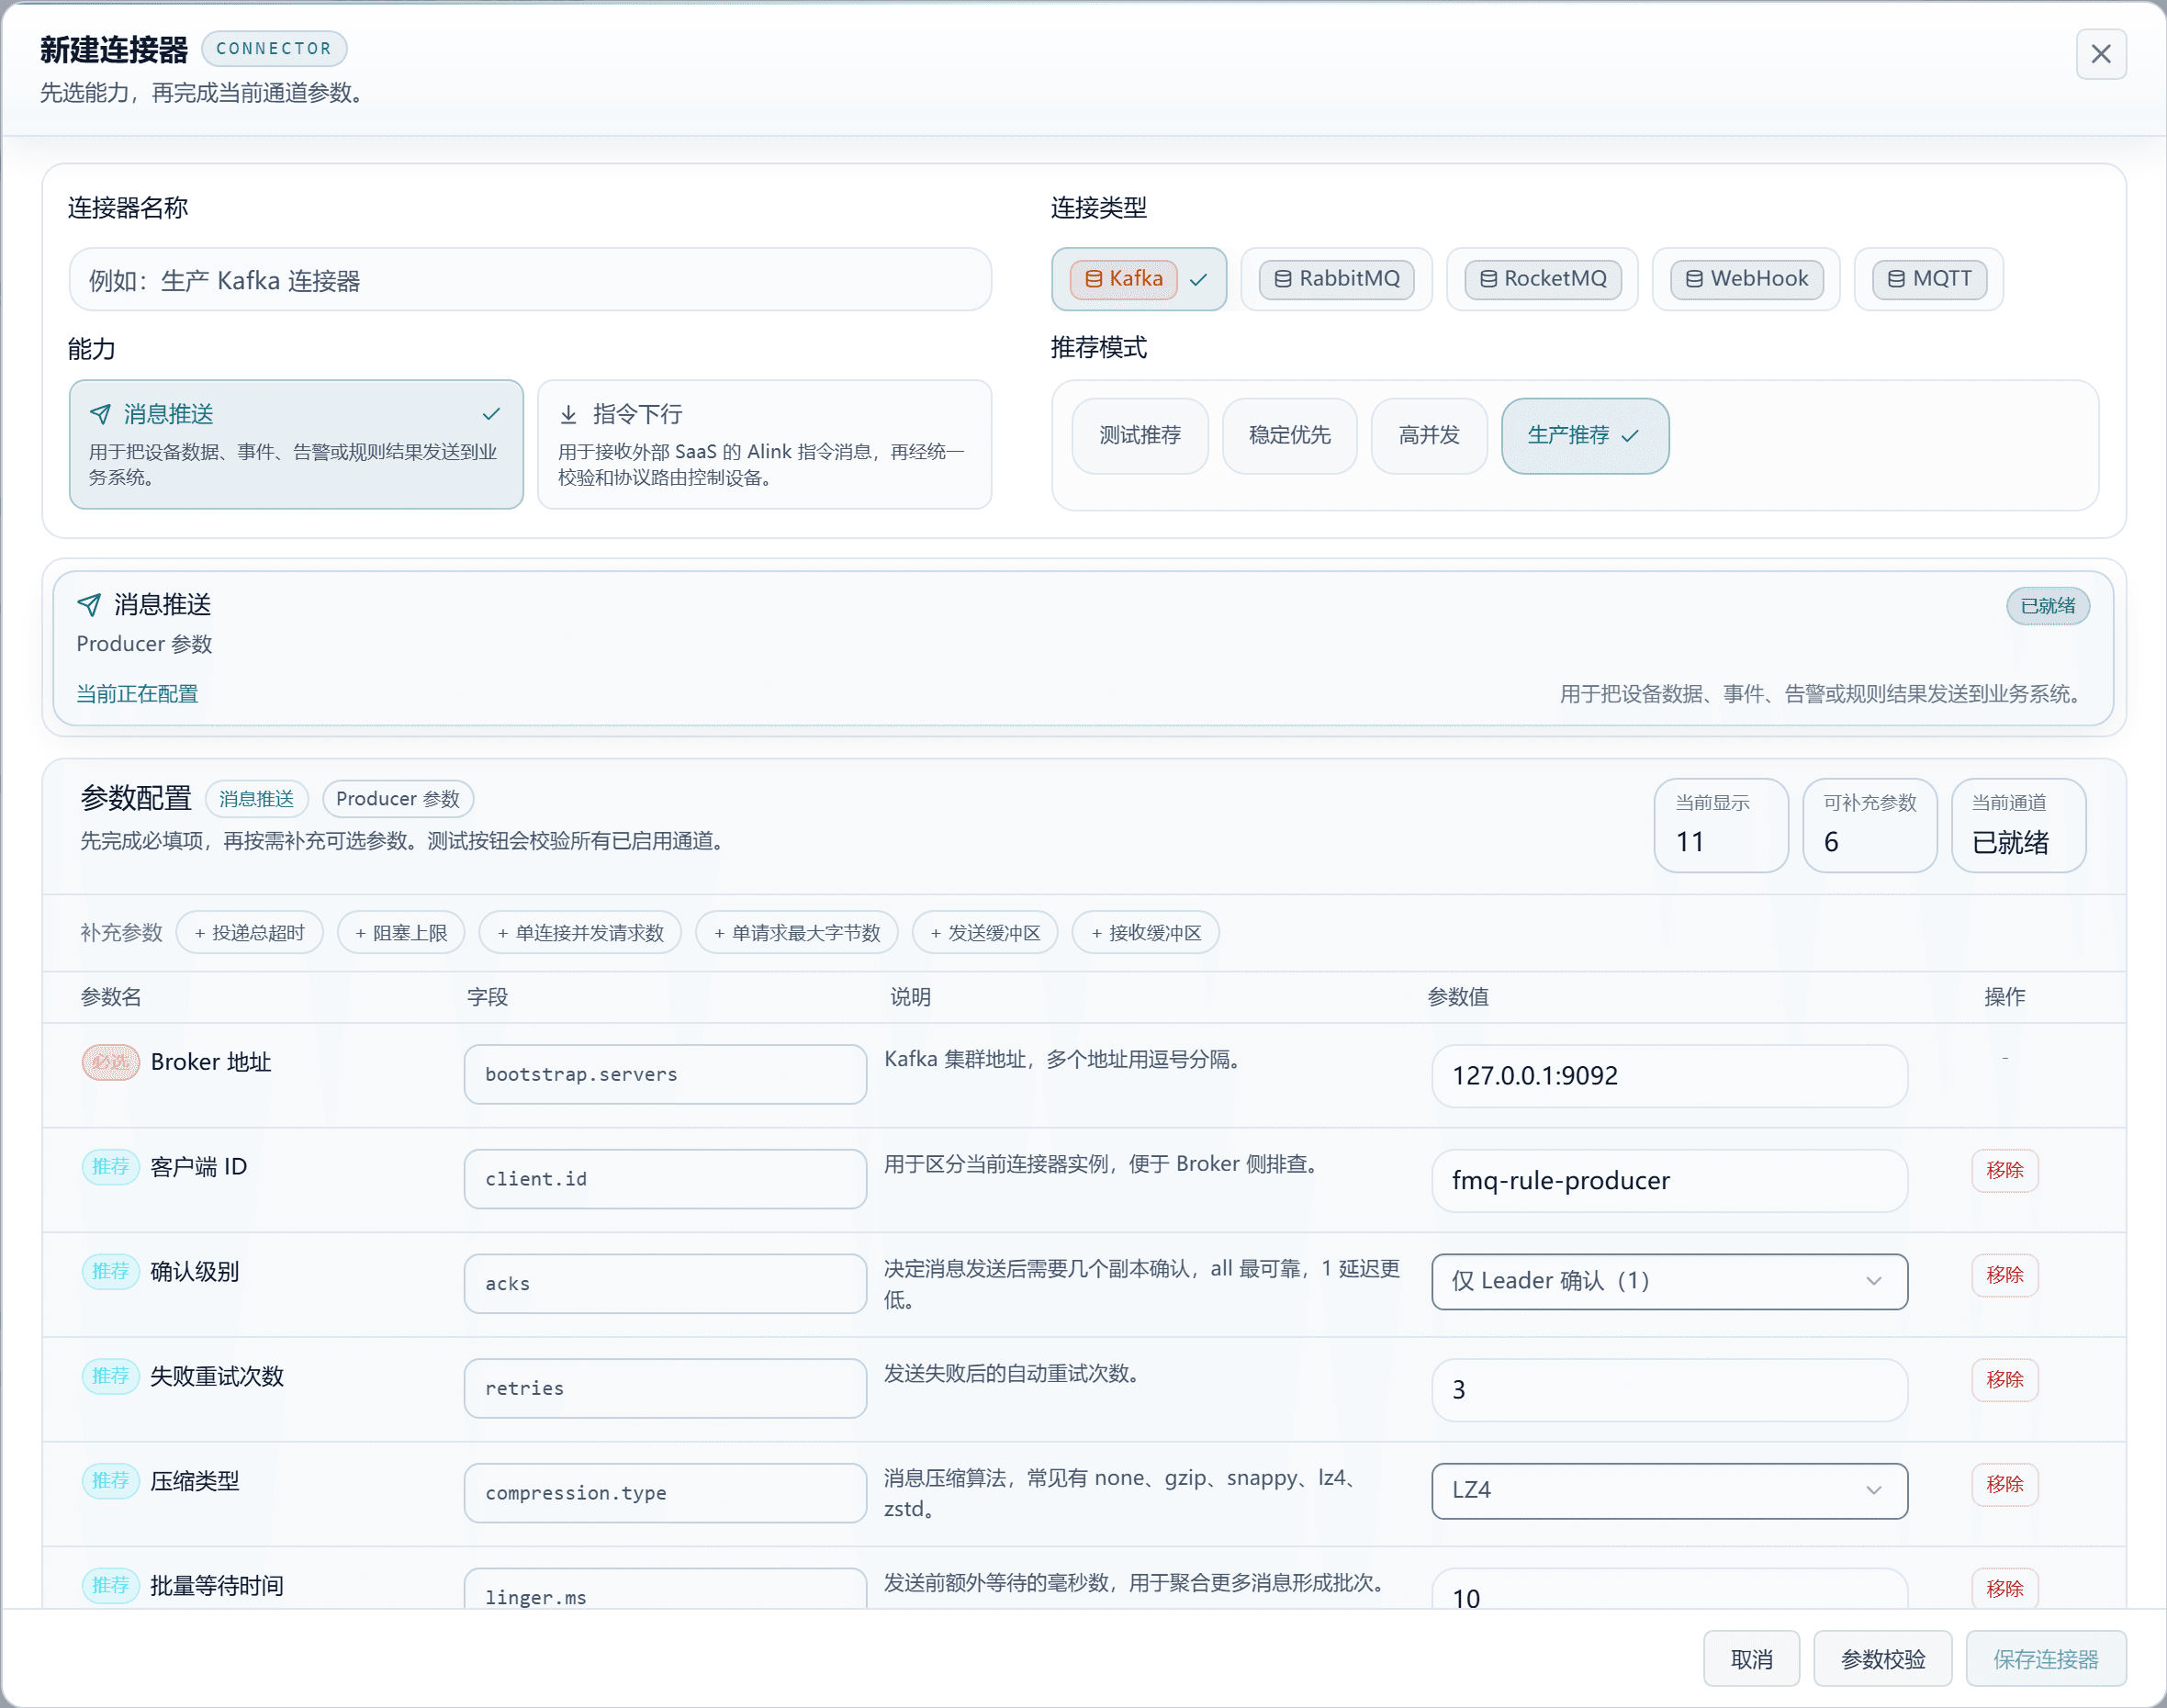This screenshot has width=2167, height=1708.
Task: Switch to 高并发 mode
Action: tap(1429, 436)
